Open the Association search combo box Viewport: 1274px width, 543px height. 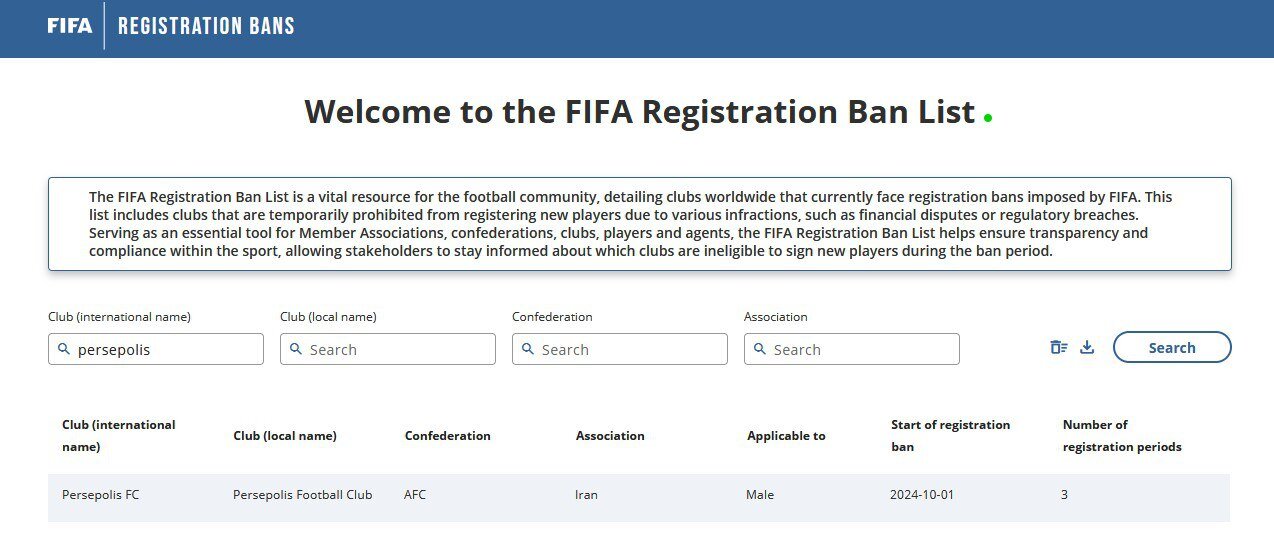click(861, 349)
